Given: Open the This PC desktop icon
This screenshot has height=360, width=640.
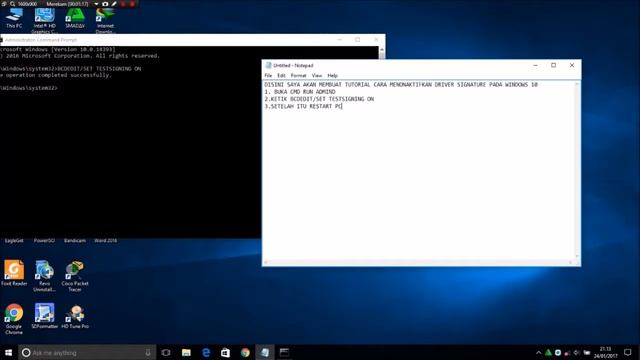Looking at the screenshot, I should click(14, 18).
